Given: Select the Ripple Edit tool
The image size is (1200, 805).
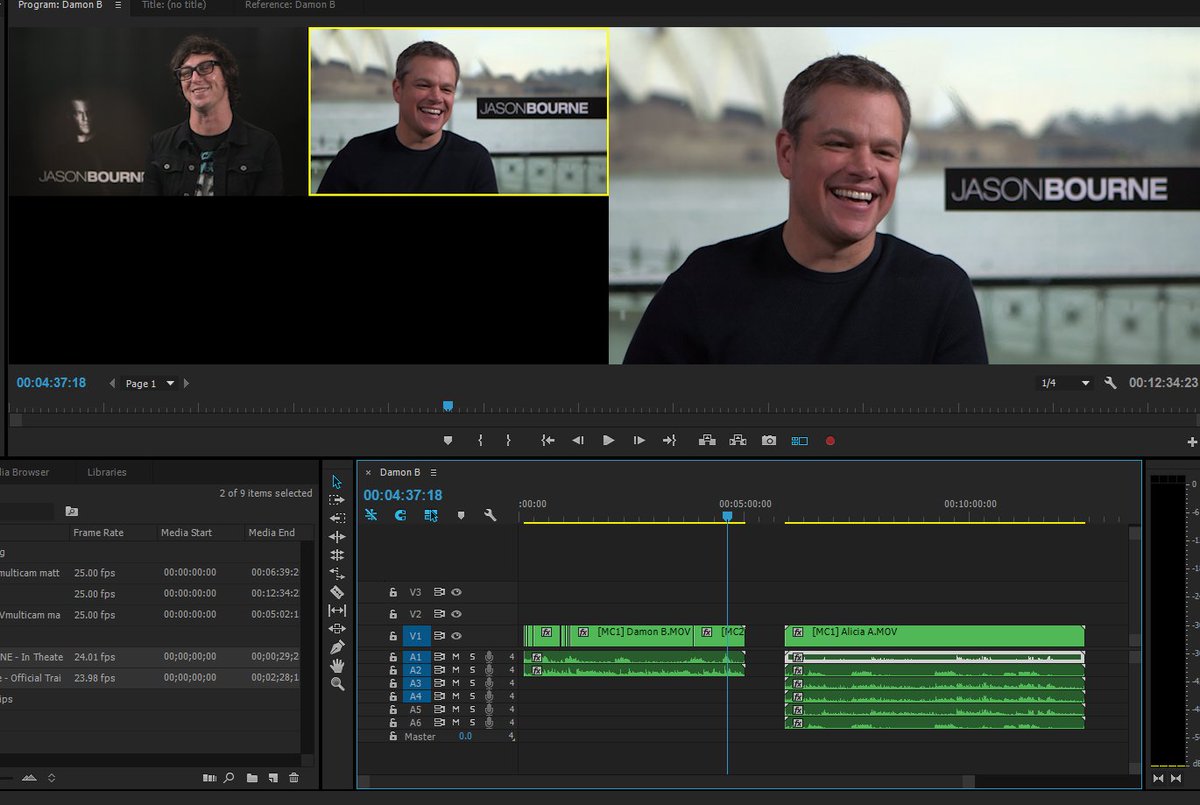Looking at the screenshot, I should tap(337, 537).
